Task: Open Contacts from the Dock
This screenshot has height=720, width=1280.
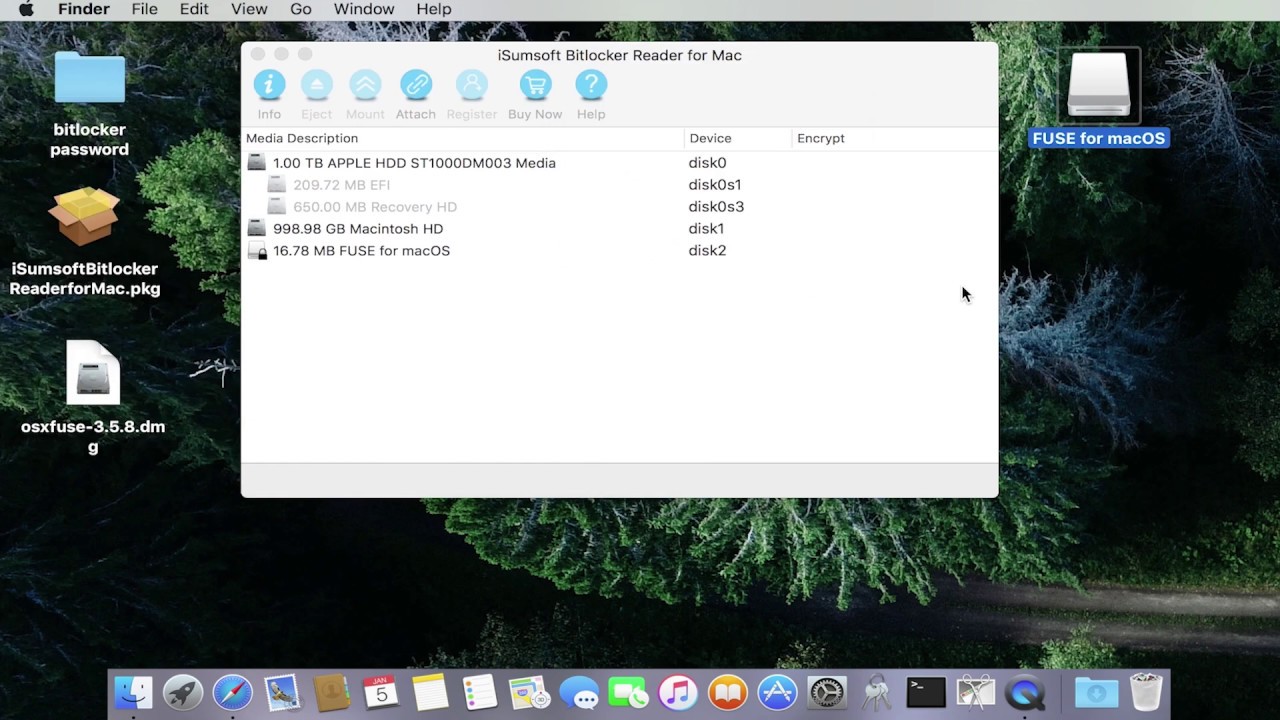Action: tap(331, 692)
